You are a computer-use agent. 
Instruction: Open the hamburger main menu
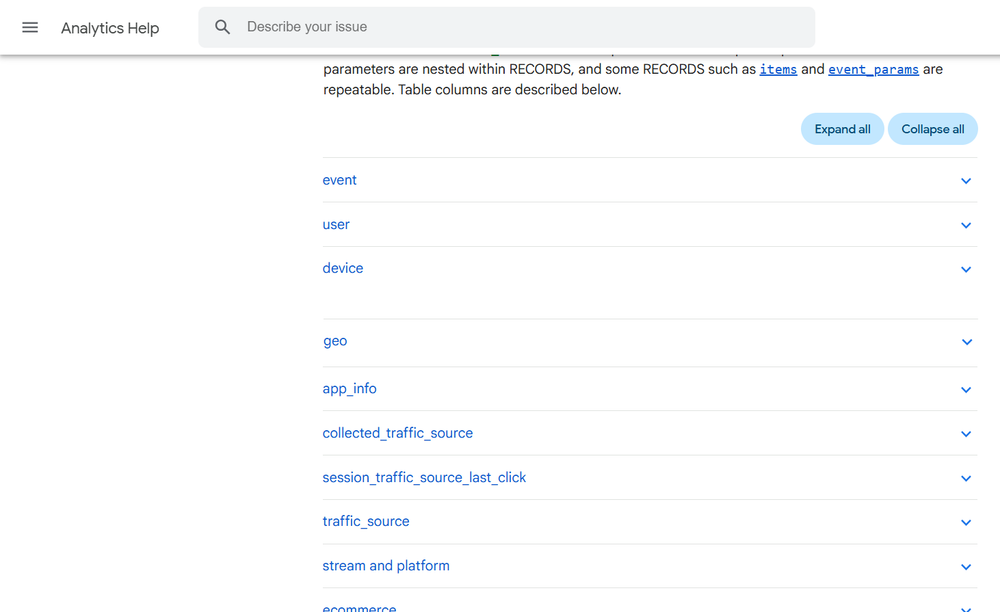pos(30,28)
